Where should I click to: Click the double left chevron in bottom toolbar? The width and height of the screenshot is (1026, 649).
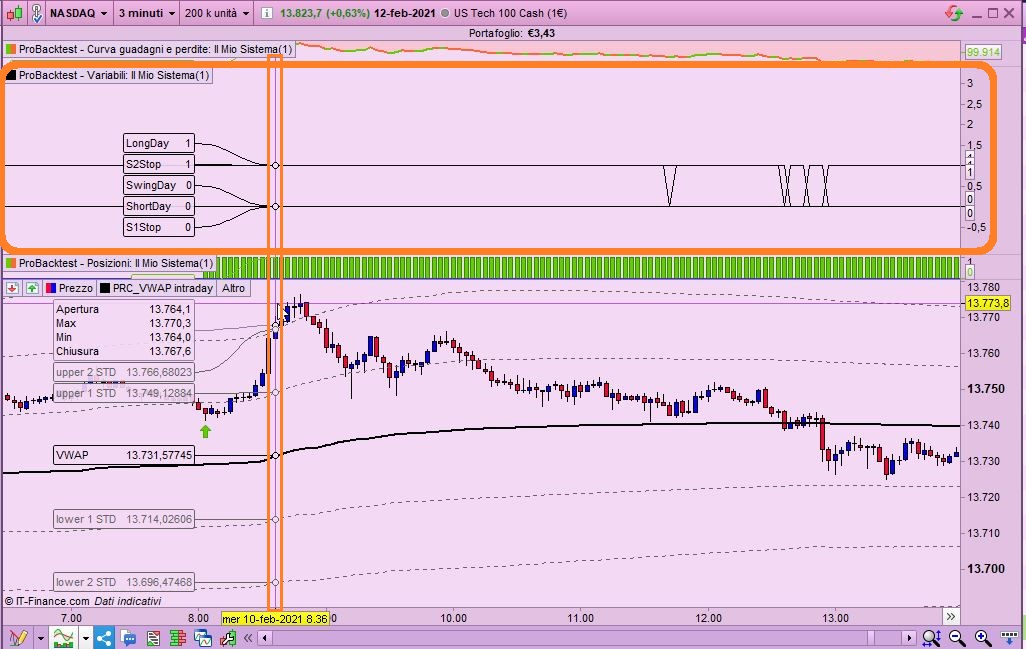[x=248, y=638]
